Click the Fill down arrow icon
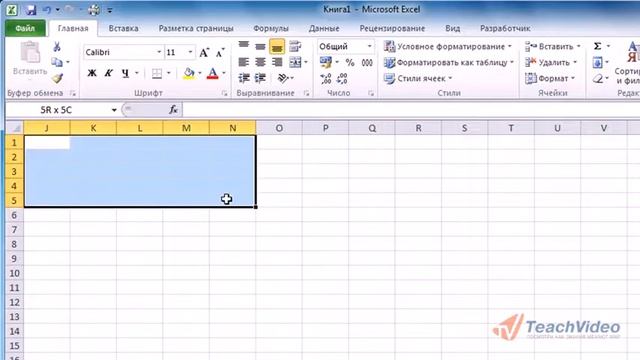 click(597, 62)
